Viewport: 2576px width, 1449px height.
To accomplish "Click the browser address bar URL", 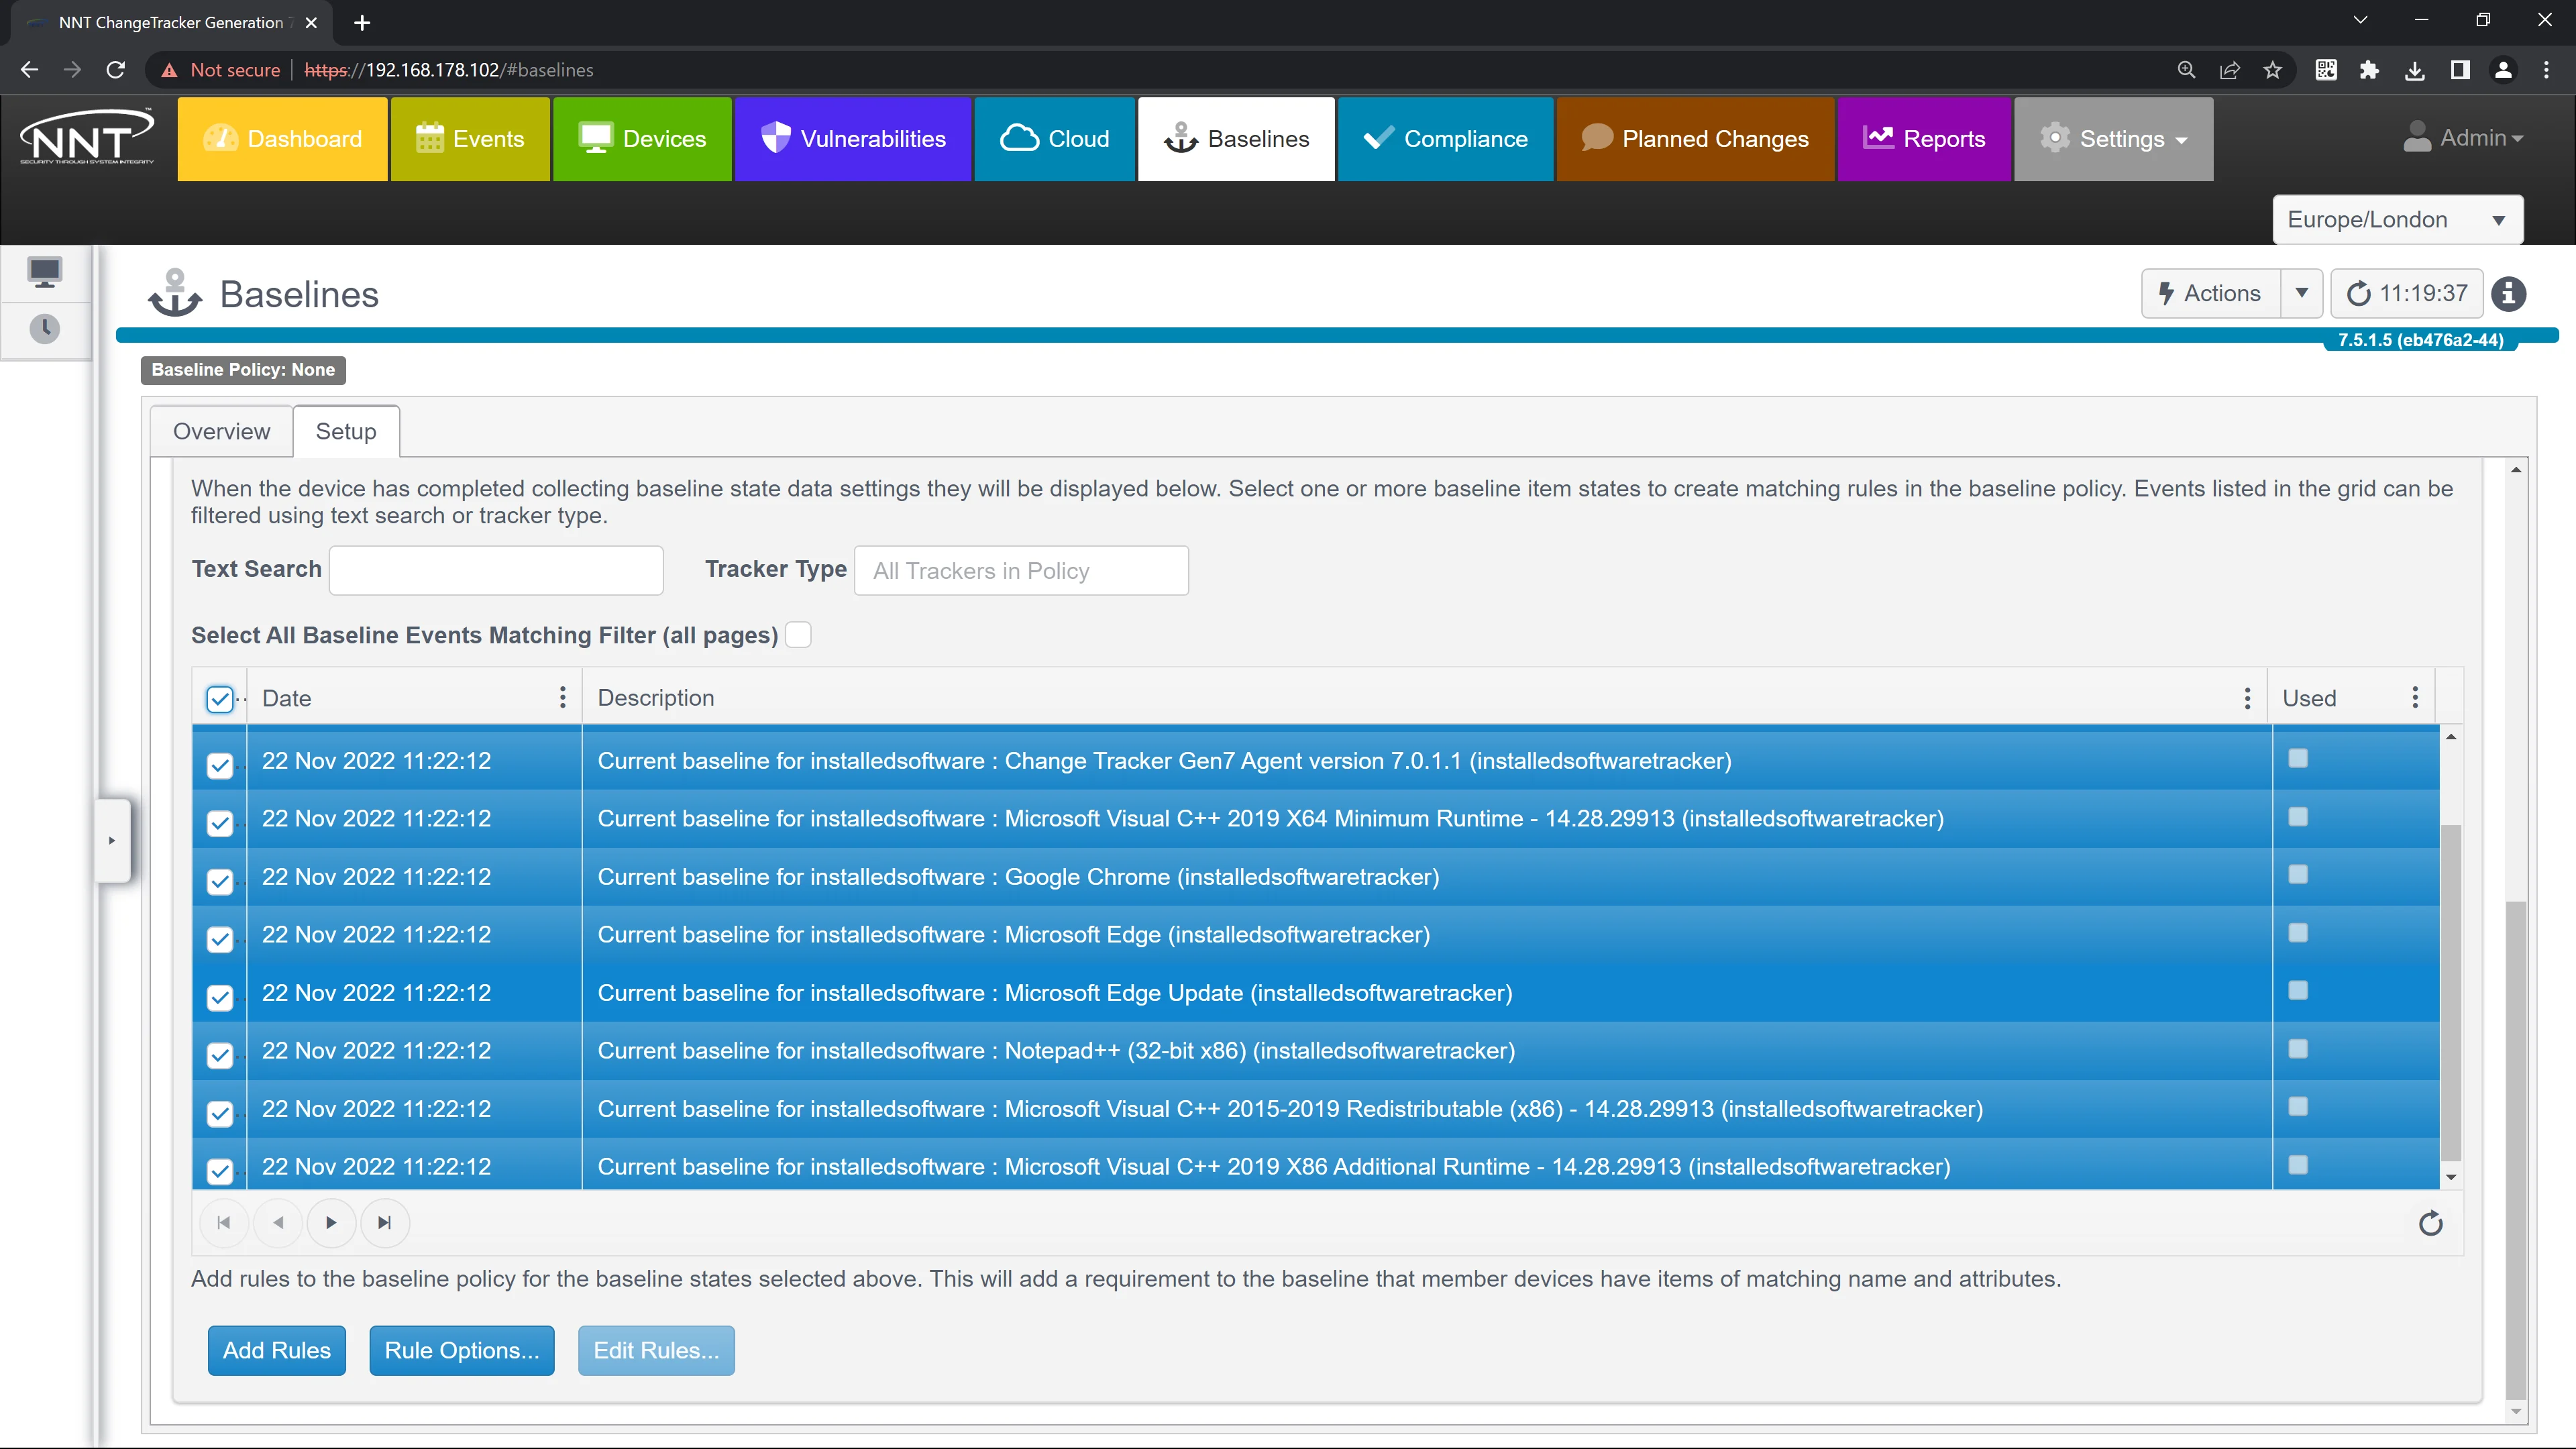I will [x=449, y=70].
